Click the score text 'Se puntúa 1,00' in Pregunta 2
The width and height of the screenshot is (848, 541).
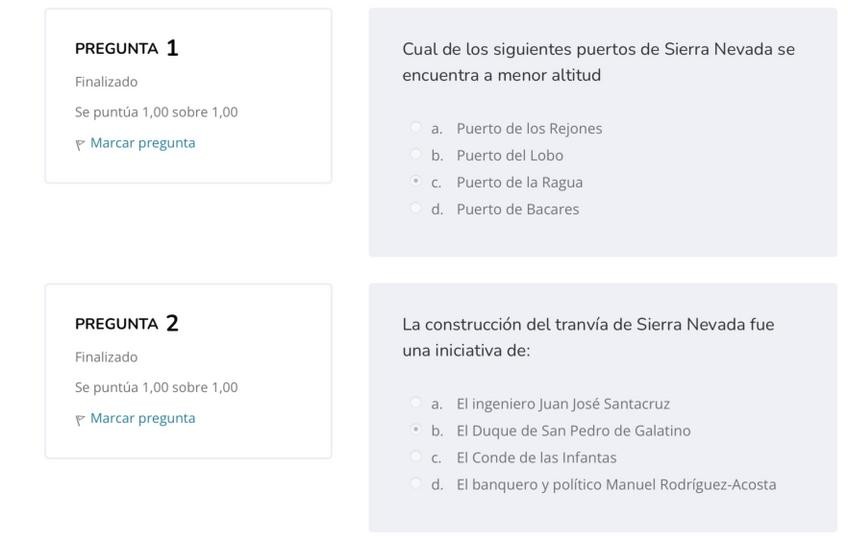click(156, 387)
